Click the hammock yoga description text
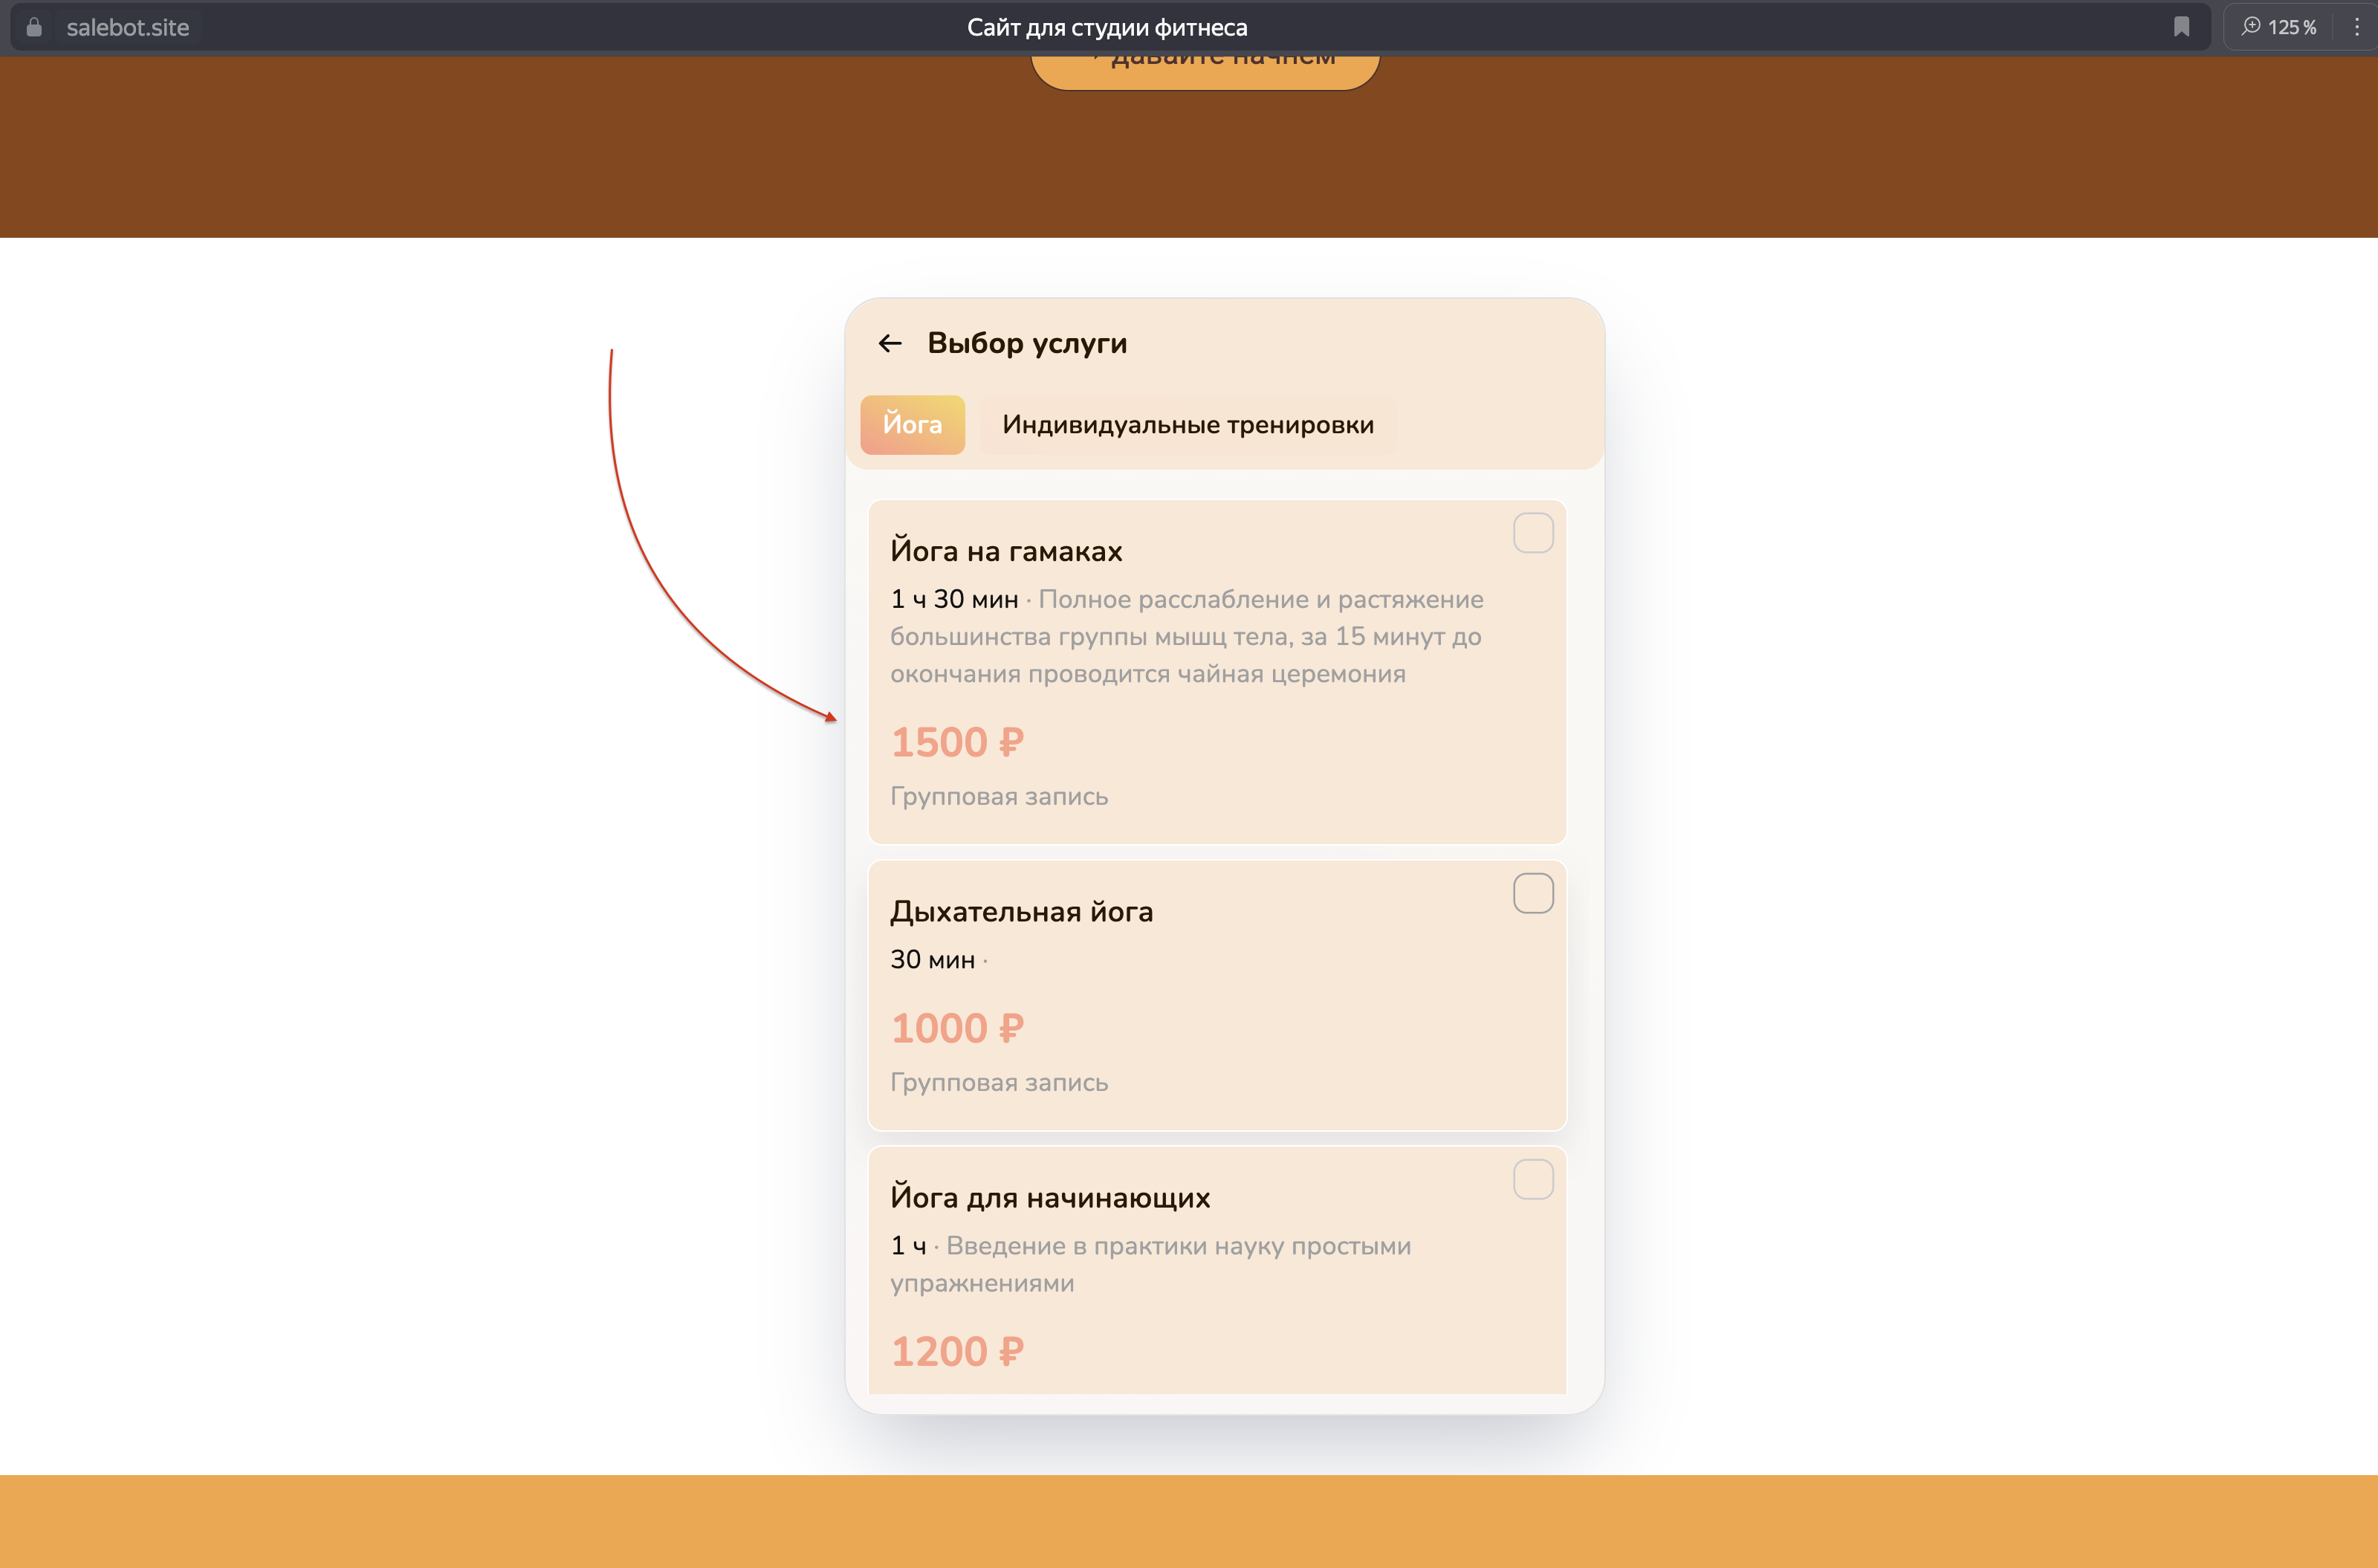This screenshot has height=1568, width=2378. click(1185, 637)
